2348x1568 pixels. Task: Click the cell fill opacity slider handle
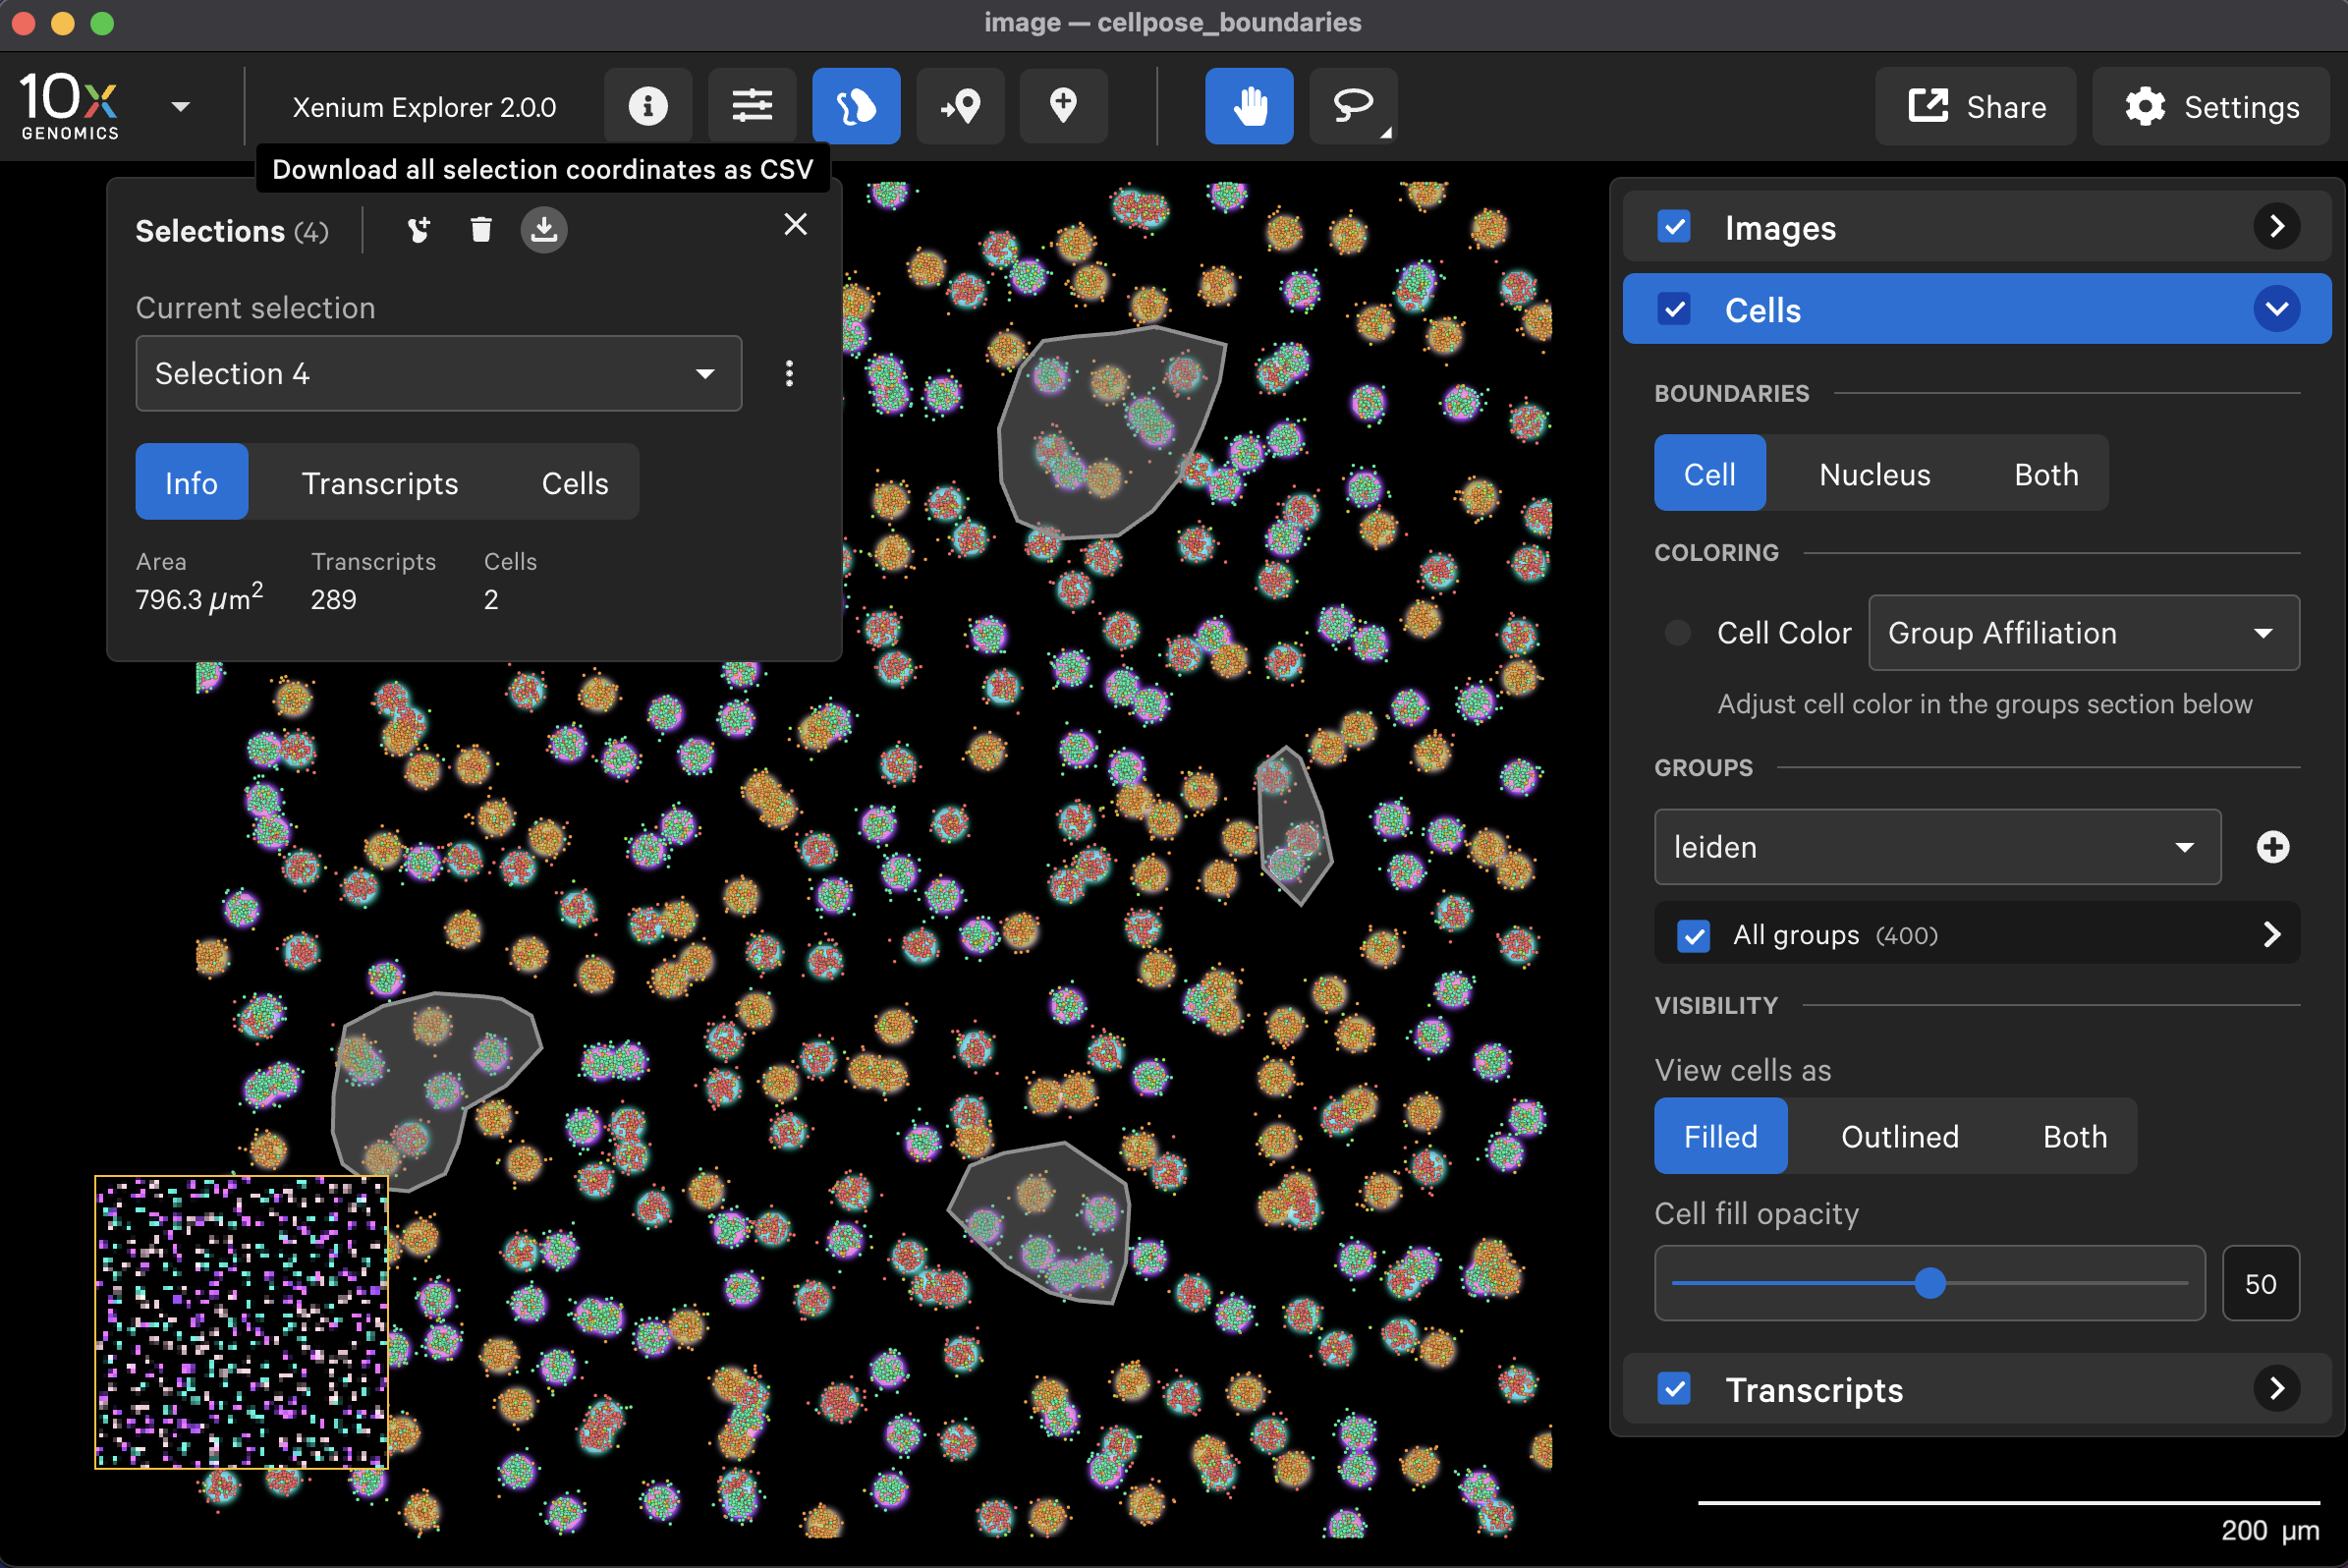(x=1930, y=1284)
